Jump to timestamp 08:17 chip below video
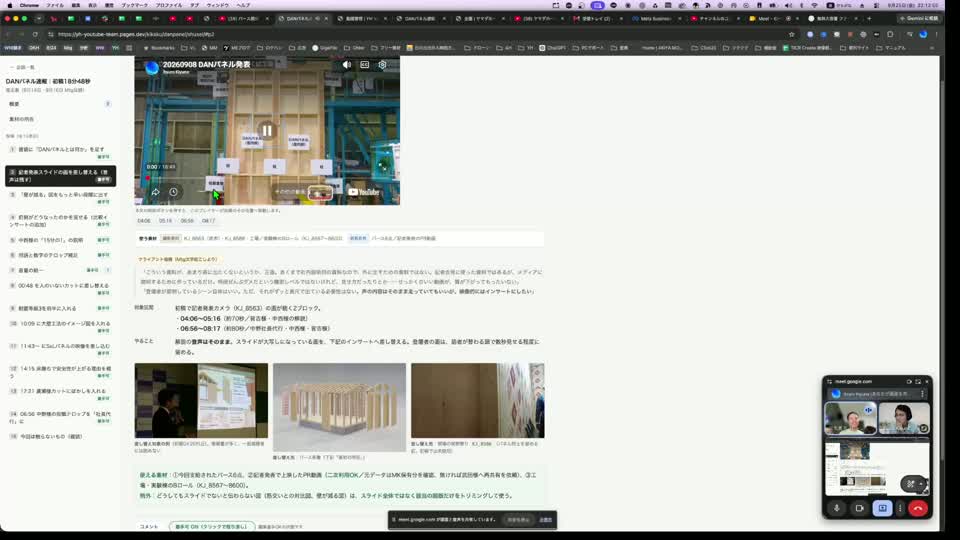This screenshot has height=540, width=960. click(208, 221)
